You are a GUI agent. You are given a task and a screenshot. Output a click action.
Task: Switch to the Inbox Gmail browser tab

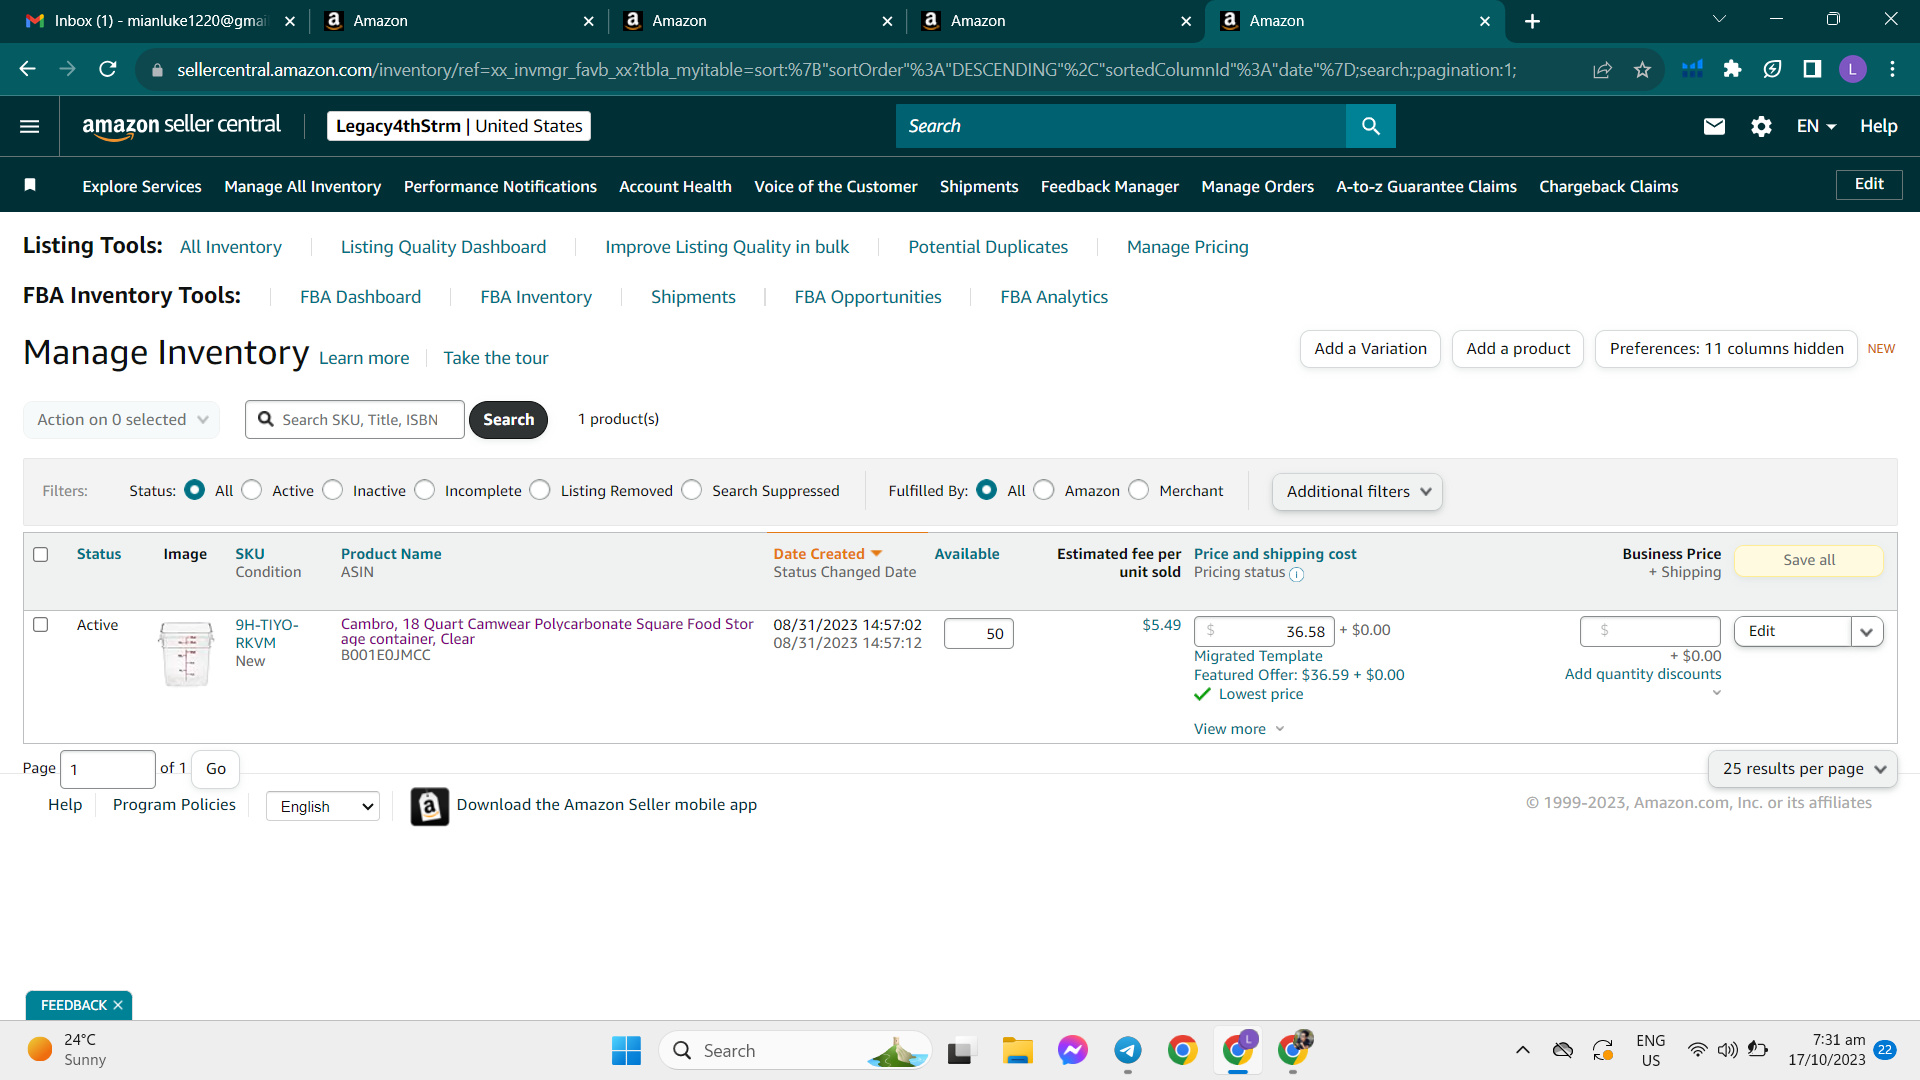[x=160, y=21]
